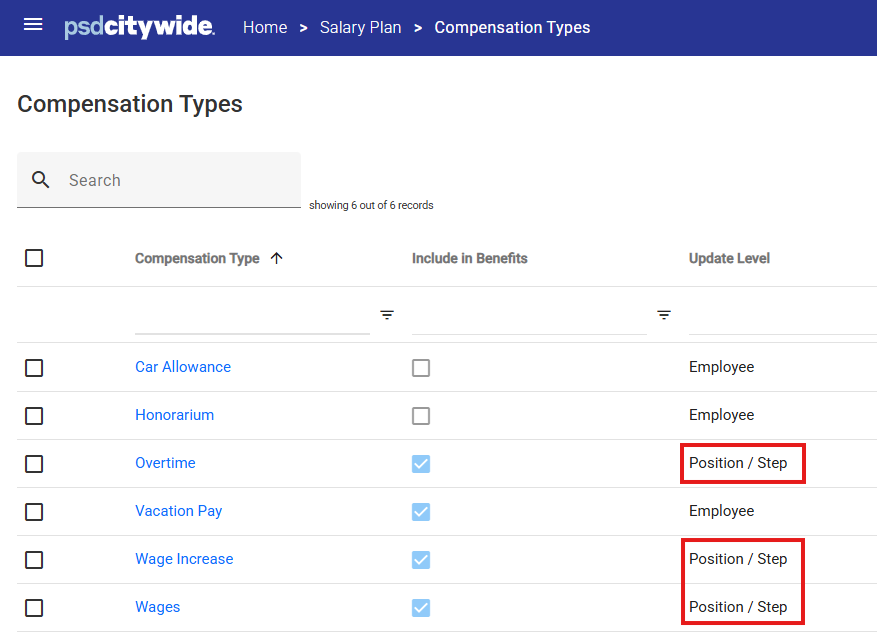Click the psdcitywide logo
Image resolution: width=877 pixels, height=639 pixels.
tap(139, 27)
